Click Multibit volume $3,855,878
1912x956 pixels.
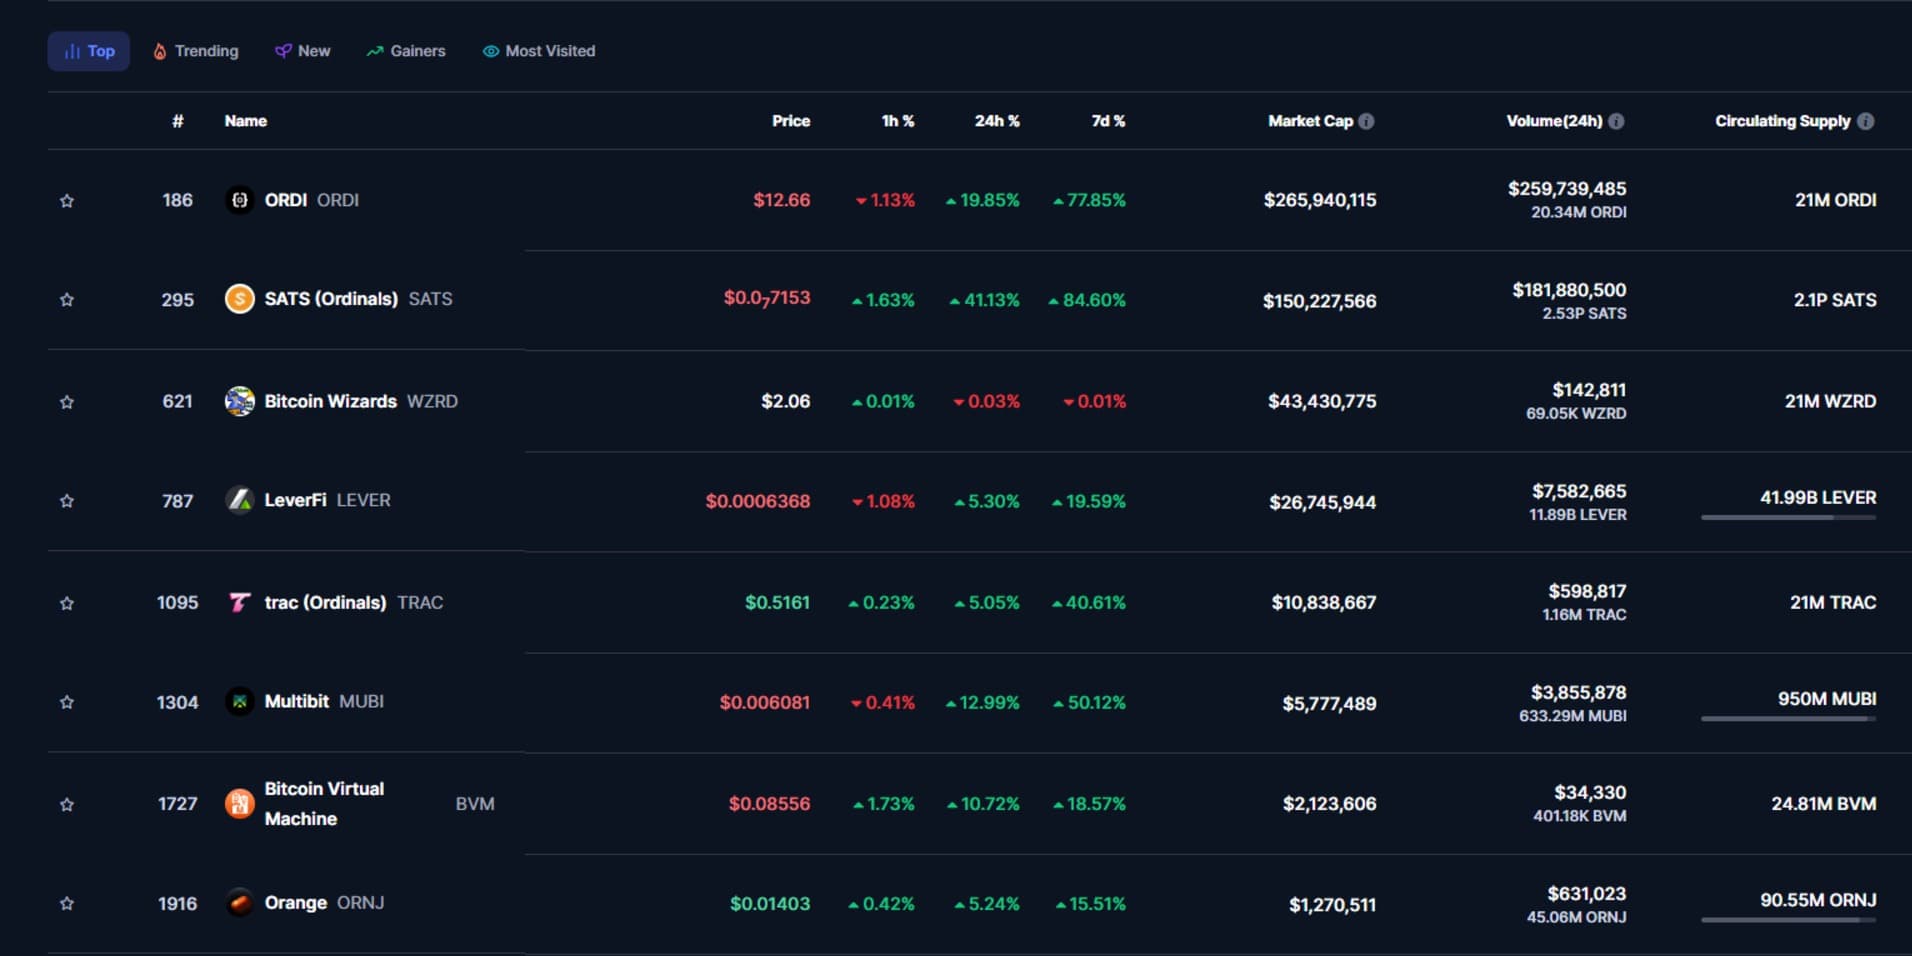click(1578, 692)
